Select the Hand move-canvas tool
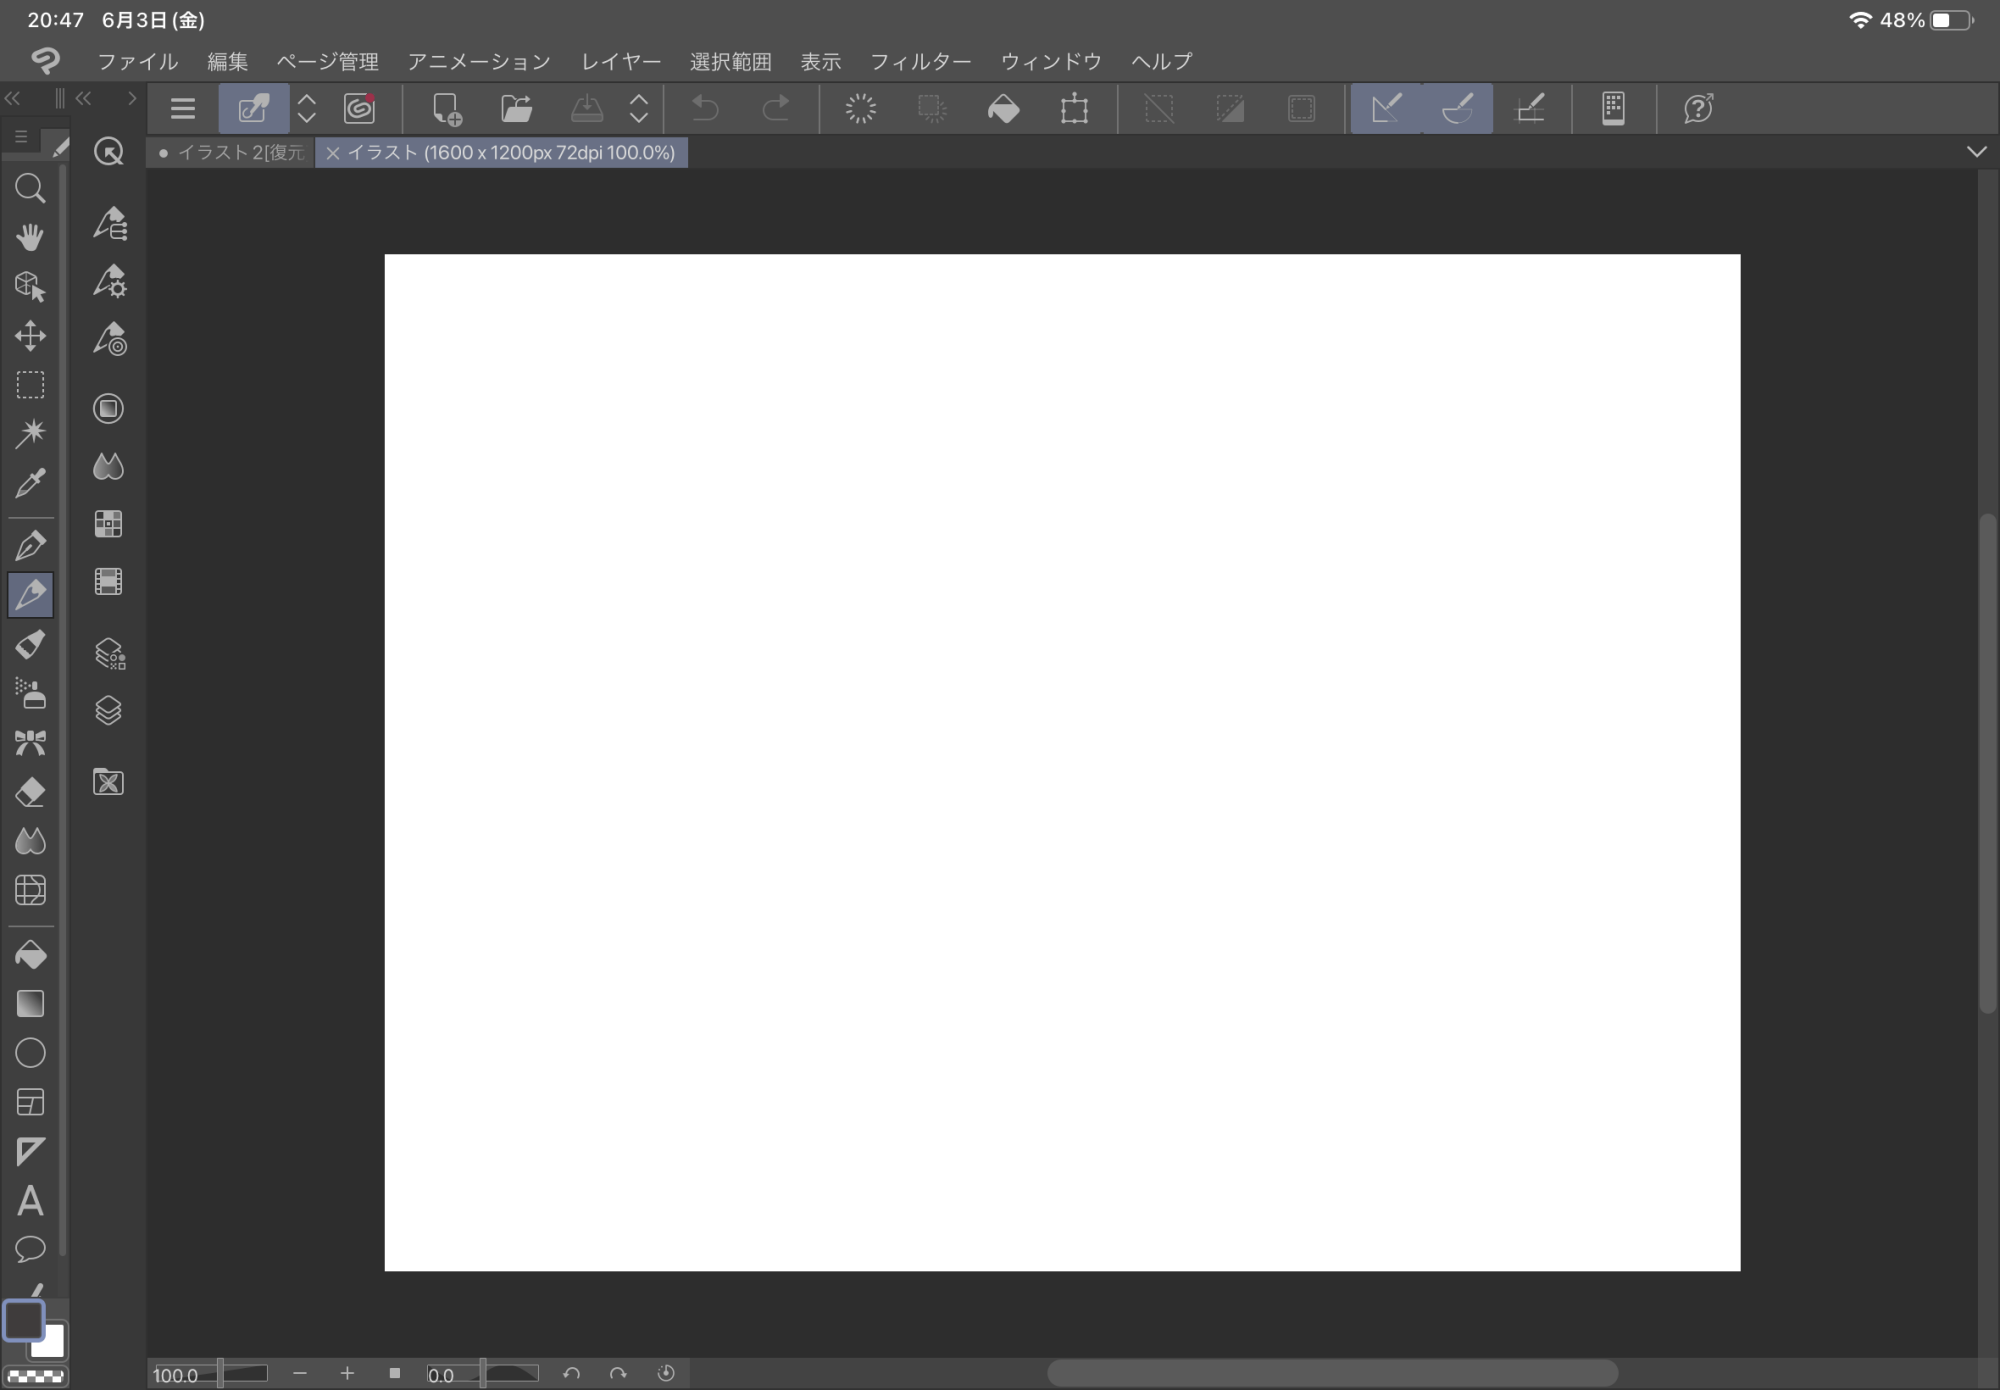Image resolution: width=2000 pixels, height=1390 pixels. pos(30,237)
